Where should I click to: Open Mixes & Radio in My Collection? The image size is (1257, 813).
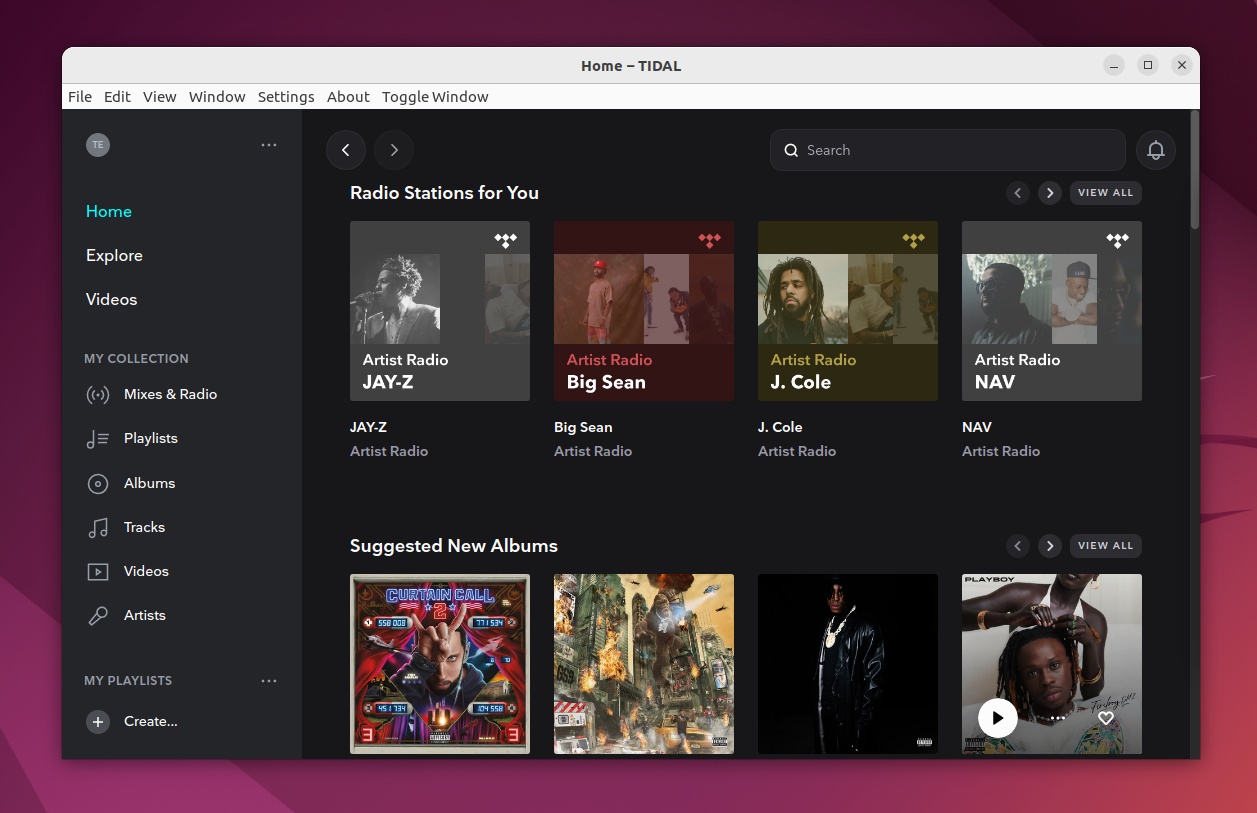pos(97,394)
